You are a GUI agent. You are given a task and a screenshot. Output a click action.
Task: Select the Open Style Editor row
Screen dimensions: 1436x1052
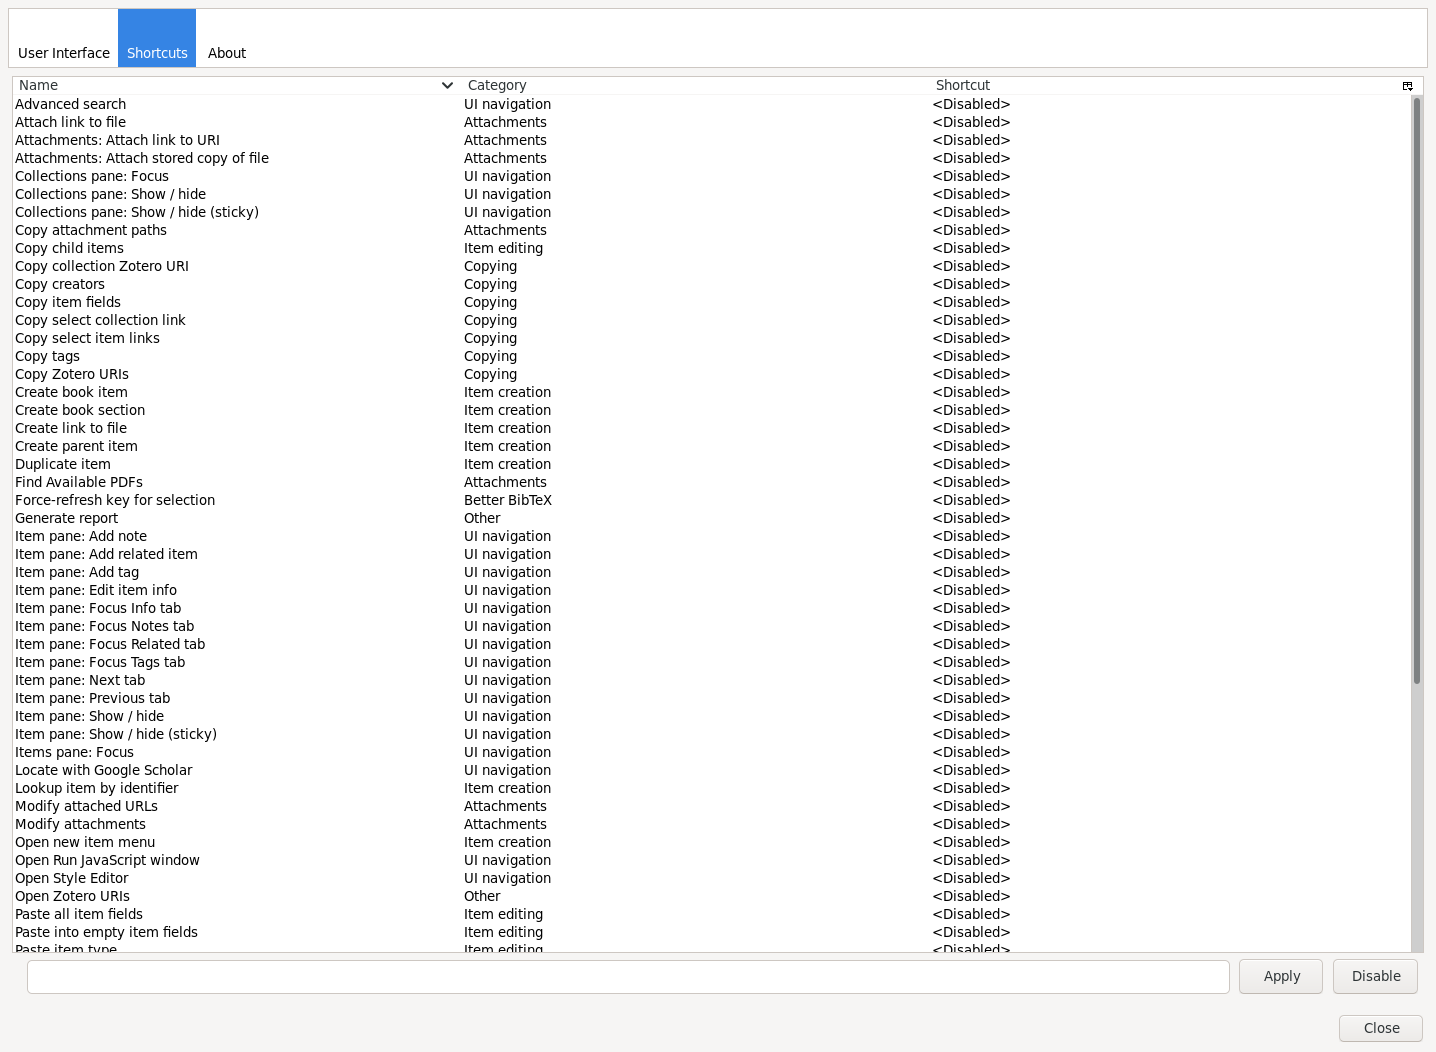click(711, 878)
